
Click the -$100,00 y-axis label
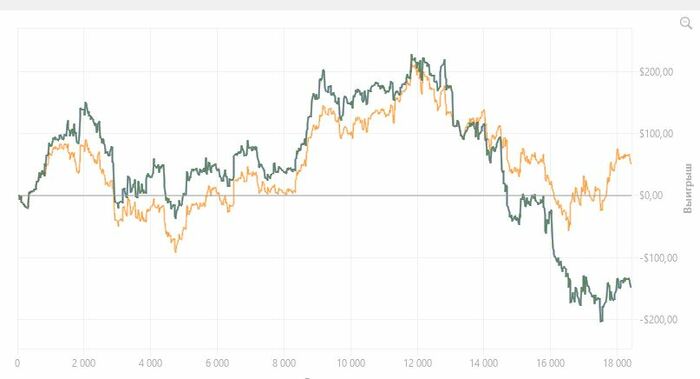tap(658, 258)
